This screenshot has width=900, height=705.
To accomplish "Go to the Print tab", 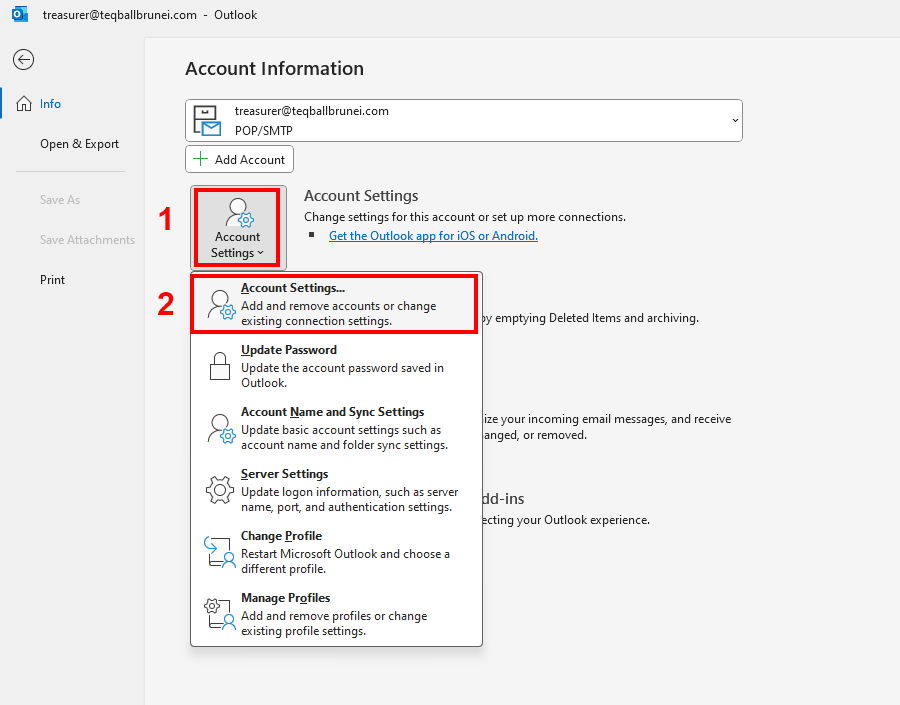I will click(53, 280).
